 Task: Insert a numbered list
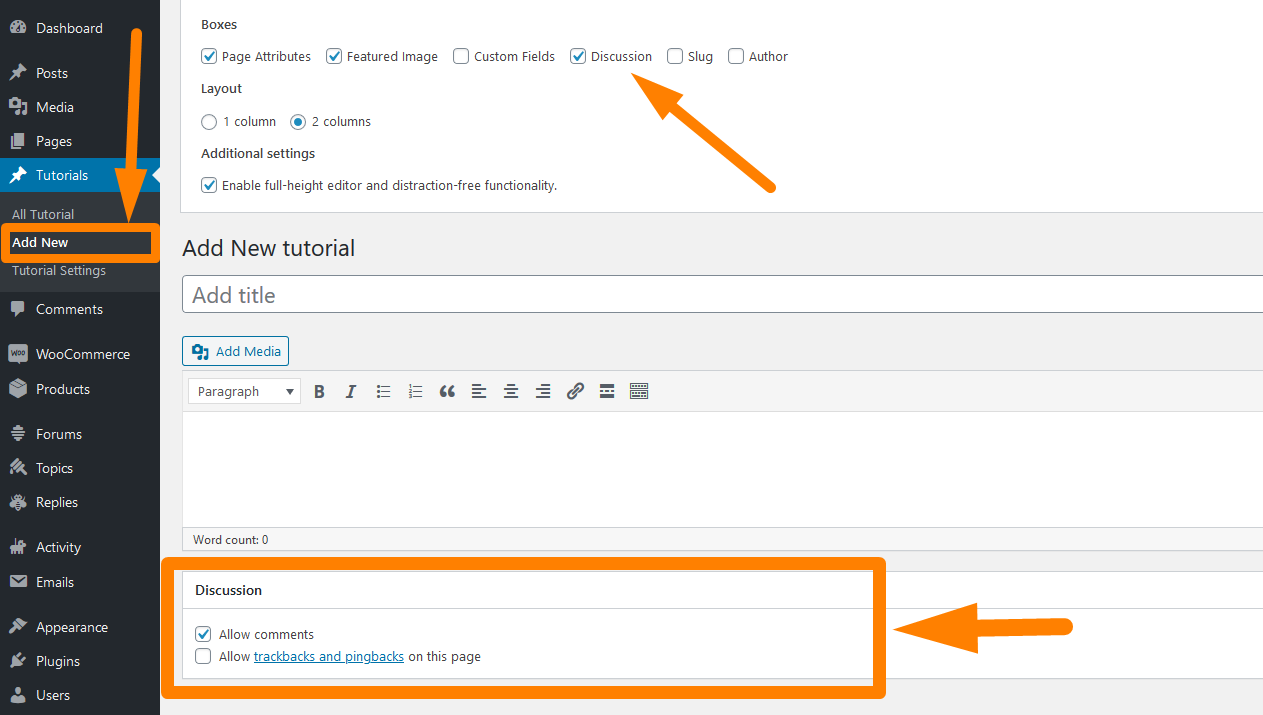(415, 392)
